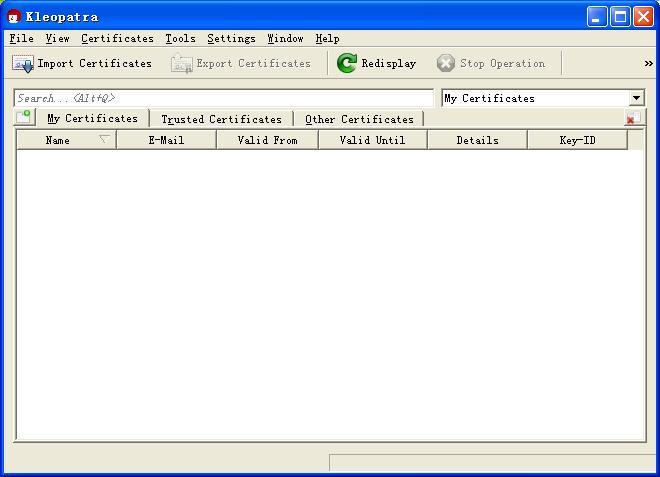
Task: Switch to the Other Certificates tab
Action: click(x=359, y=119)
